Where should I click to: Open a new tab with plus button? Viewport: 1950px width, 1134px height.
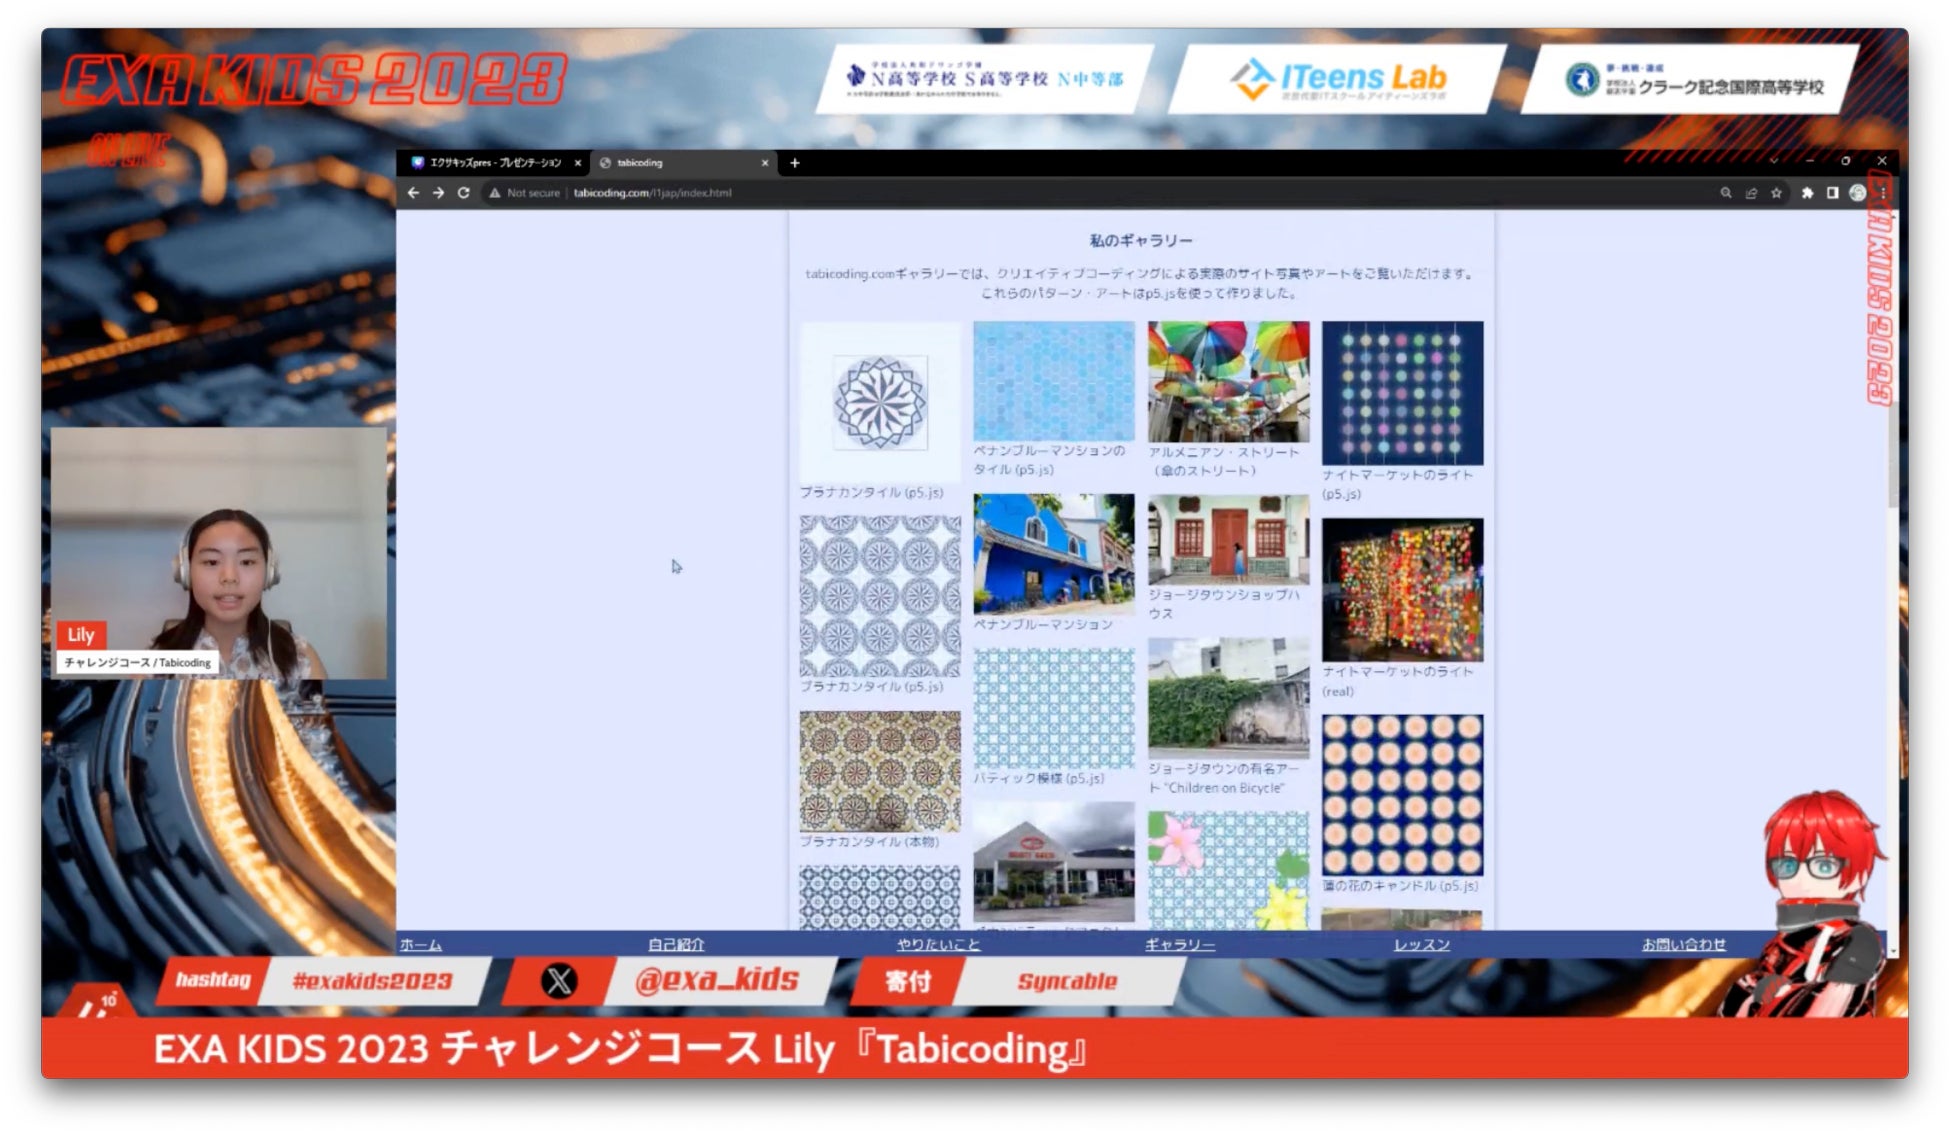(x=795, y=163)
